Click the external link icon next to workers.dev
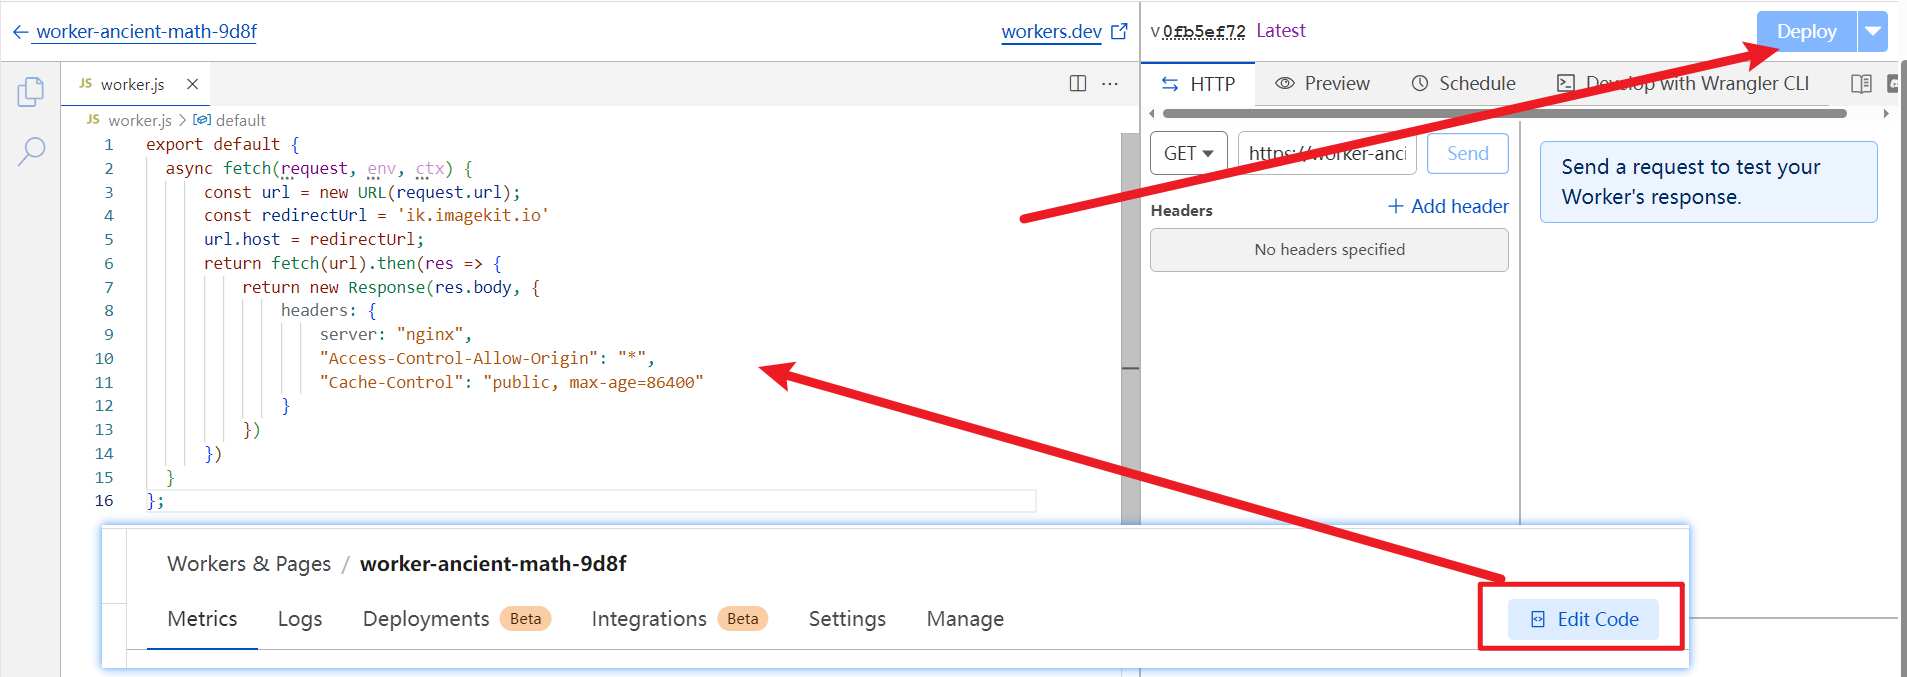The width and height of the screenshot is (1907, 677). click(x=1119, y=32)
